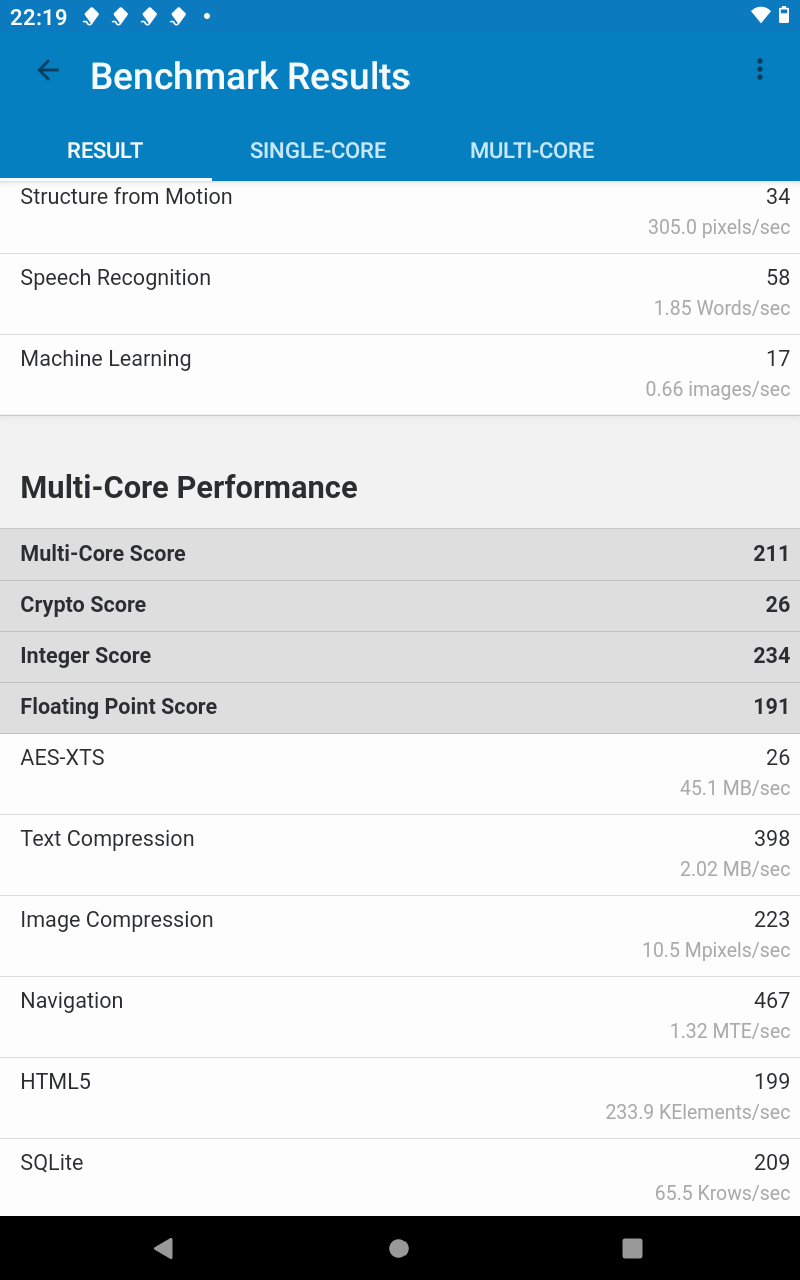
Task: Tap the Multi-Core Score row
Action: [x=400, y=554]
